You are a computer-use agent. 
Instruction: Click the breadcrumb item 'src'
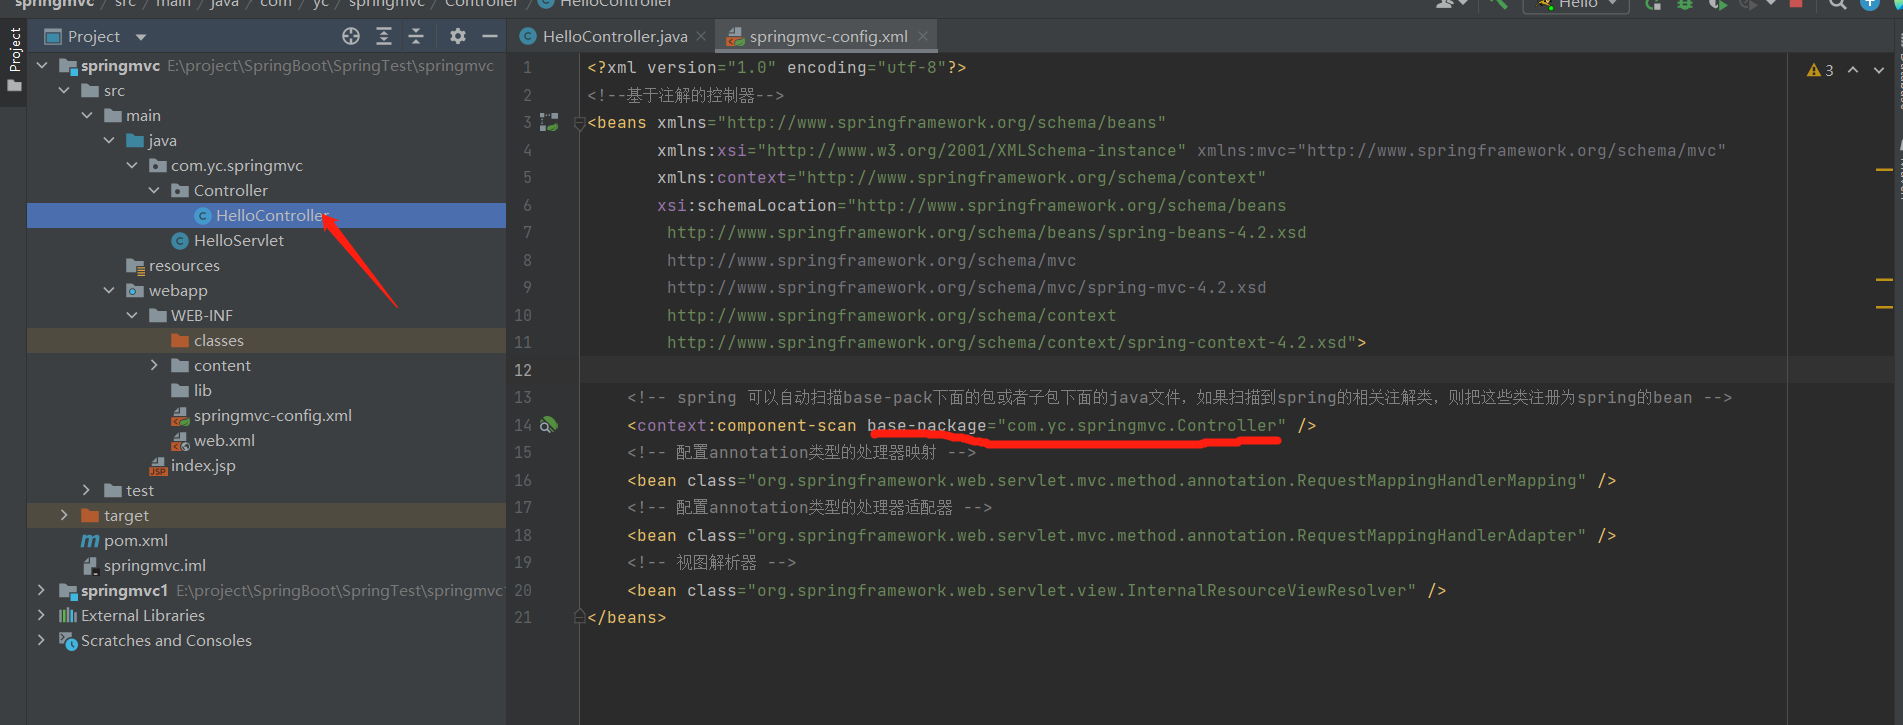coord(125,4)
